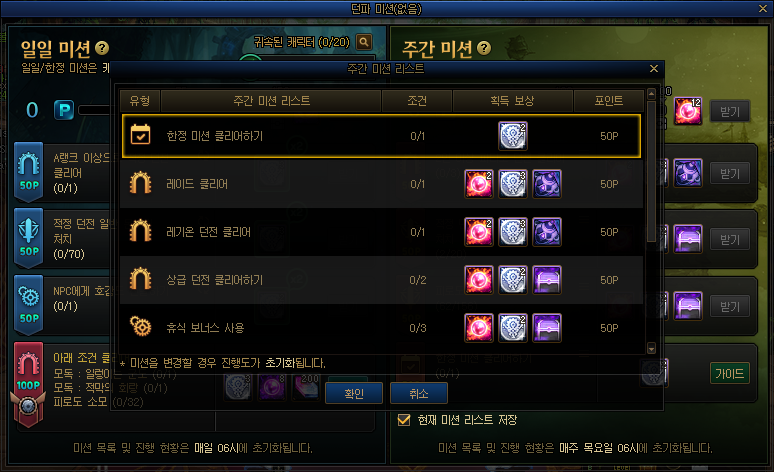Image resolution: width=774 pixels, height=472 pixels.
Task: Click the daily mission help question mark icon
Action: tap(102, 48)
